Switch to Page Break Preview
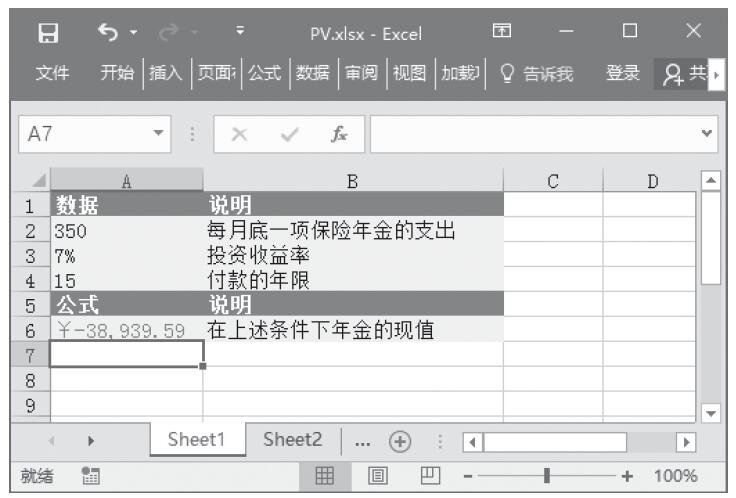736x498 pixels. pos(431,477)
